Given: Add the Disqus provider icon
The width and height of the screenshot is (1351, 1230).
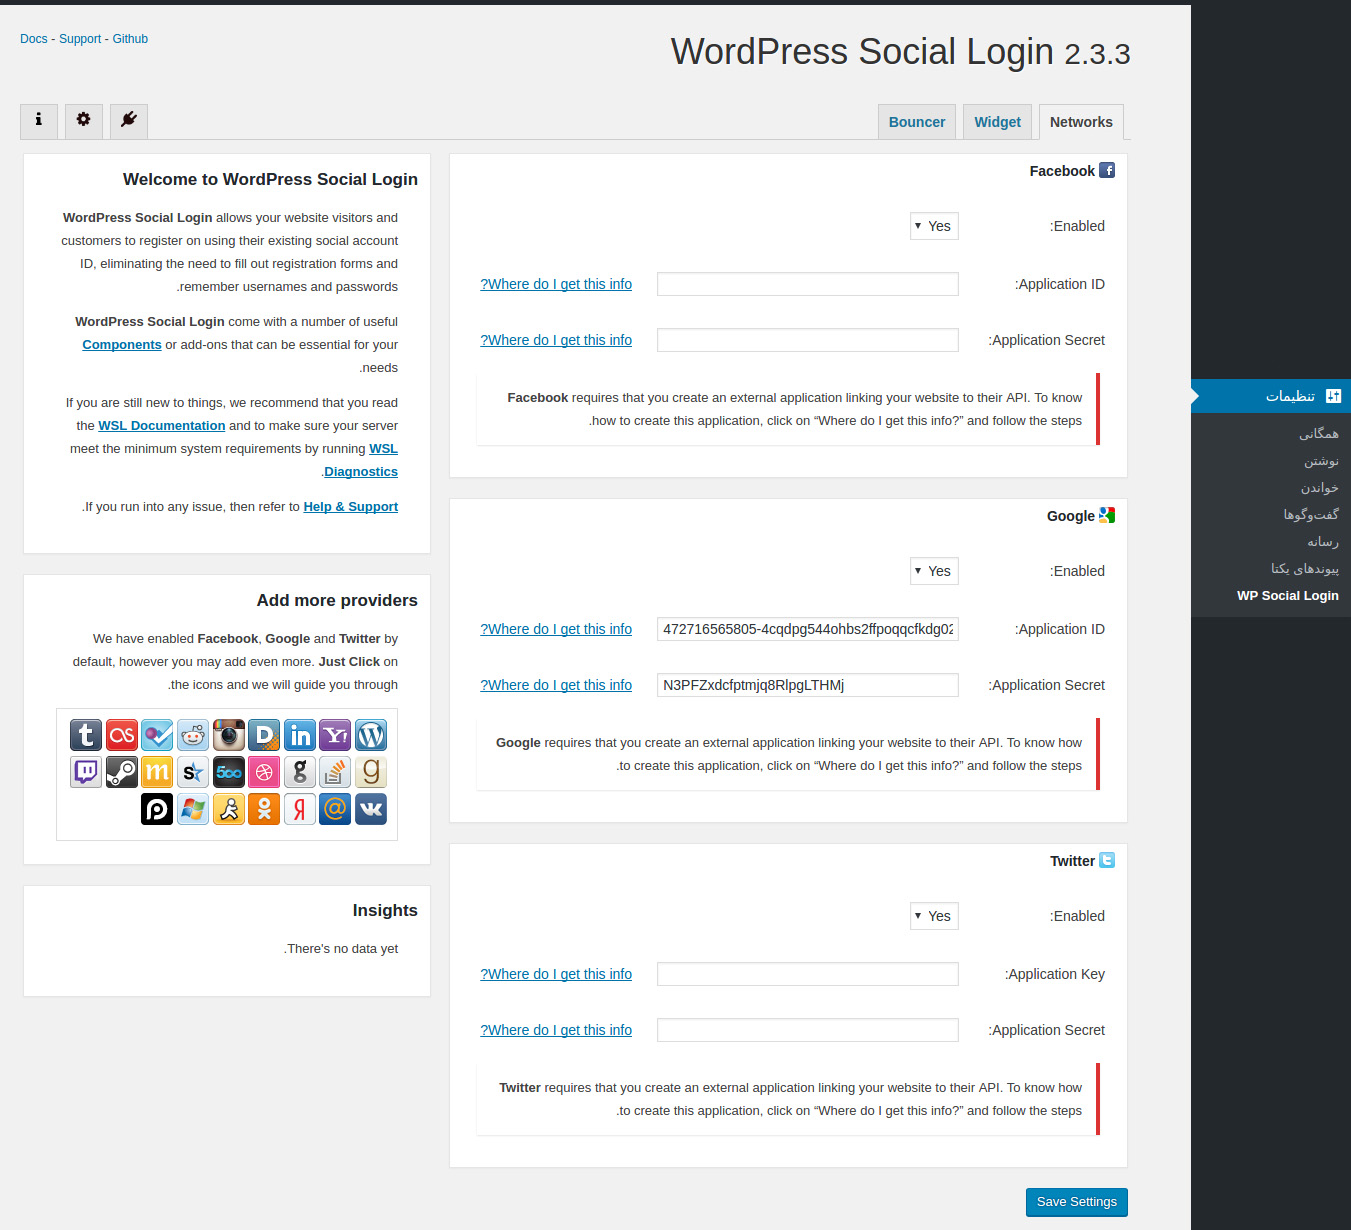Looking at the screenshot, I should [x=264, y=735].
